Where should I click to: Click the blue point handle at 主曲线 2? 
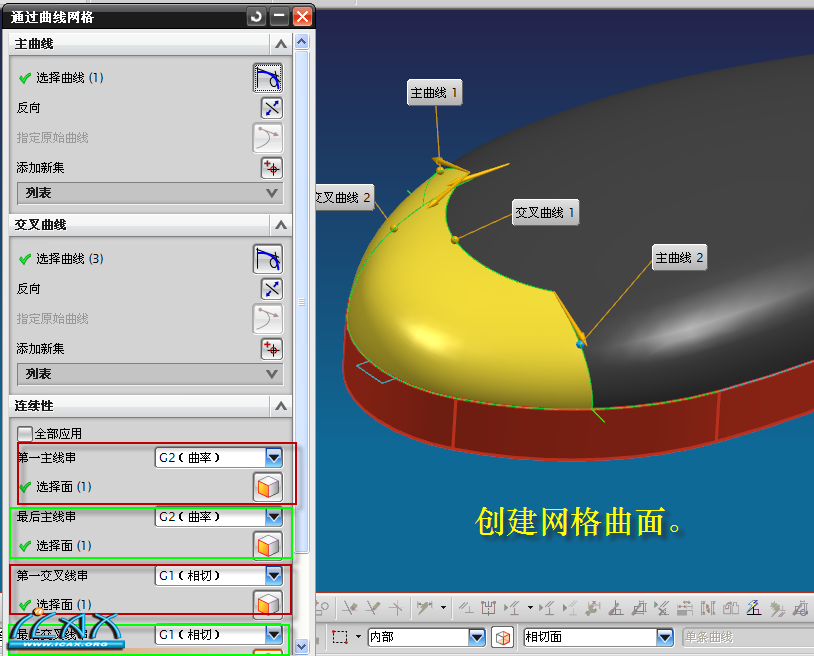click(580, 344)
